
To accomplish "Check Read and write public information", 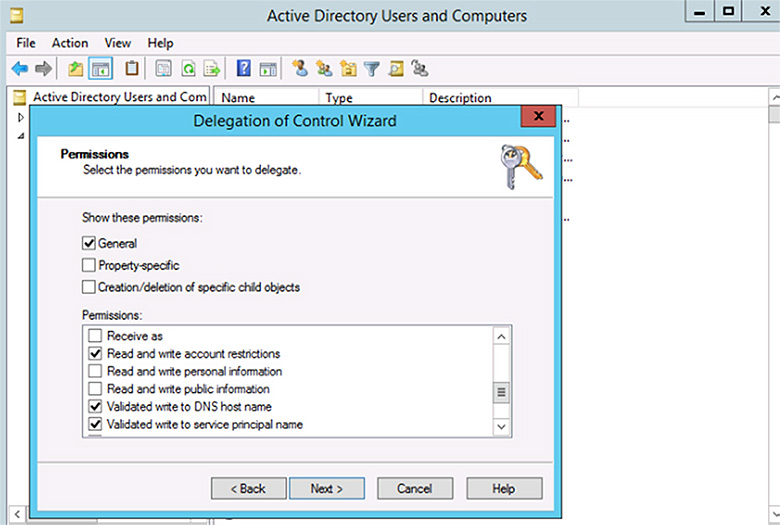I will pos(95,389).
